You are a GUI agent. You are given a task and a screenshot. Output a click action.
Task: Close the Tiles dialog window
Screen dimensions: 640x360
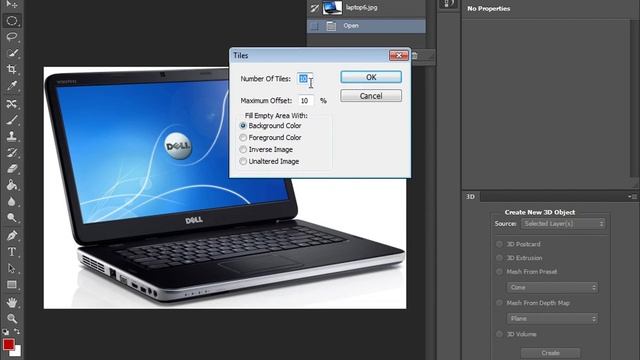[x=399, y=55]
